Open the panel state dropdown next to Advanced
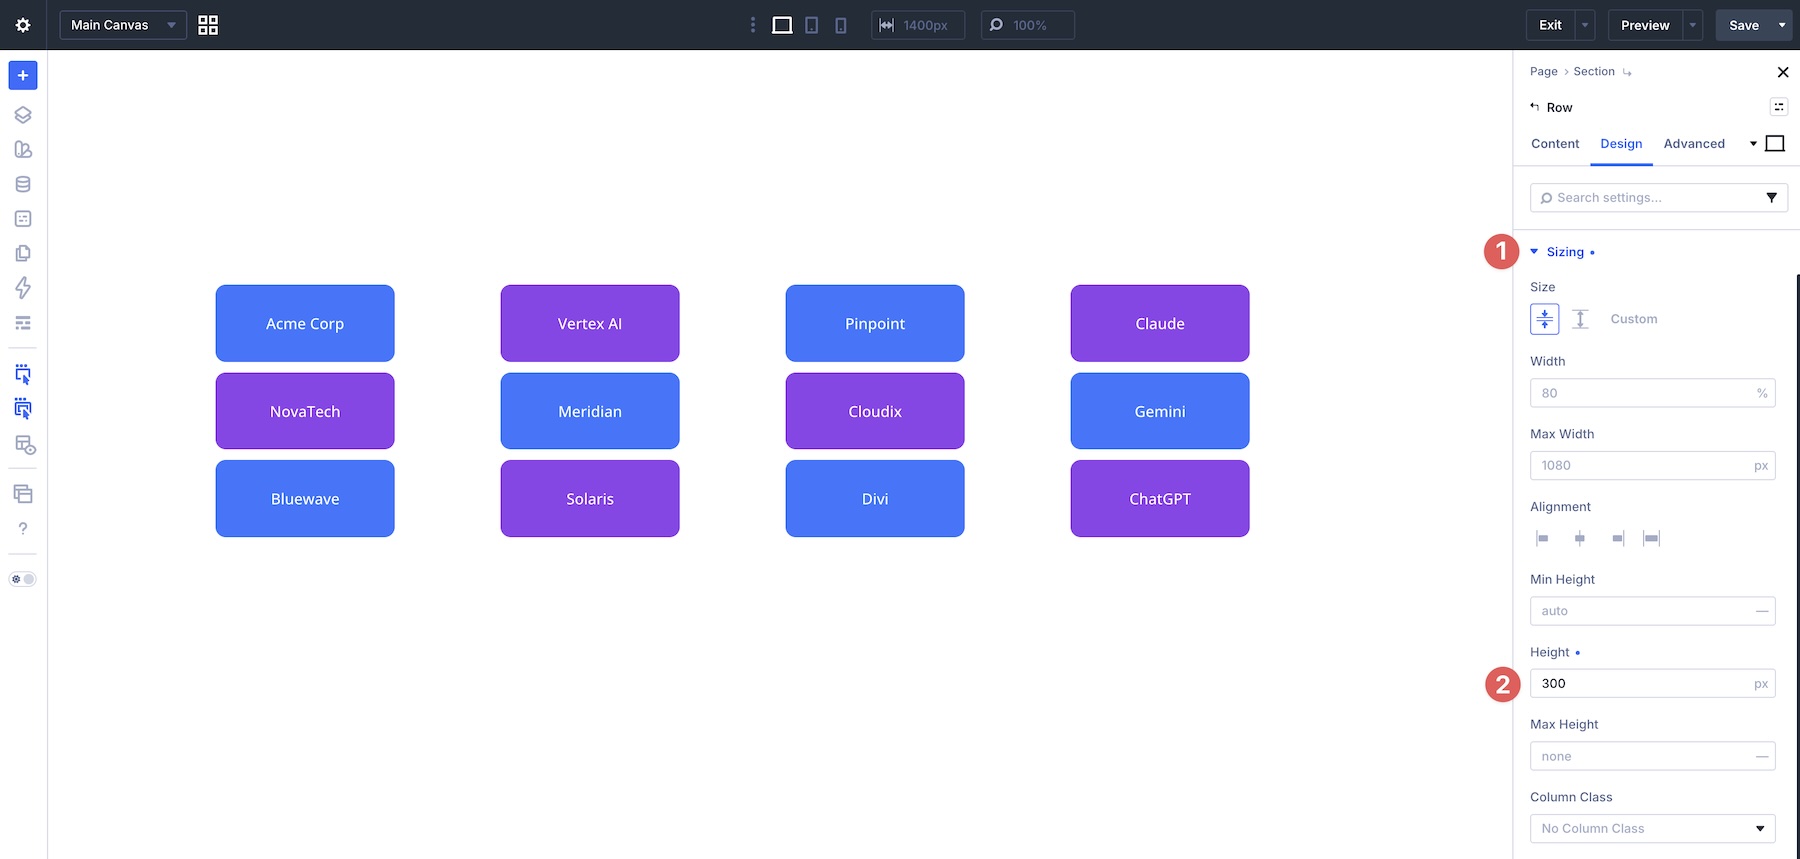Image resolution: width=1800 pixels, height=859 pixels. pyautogui.click(x=1753, y=144)
